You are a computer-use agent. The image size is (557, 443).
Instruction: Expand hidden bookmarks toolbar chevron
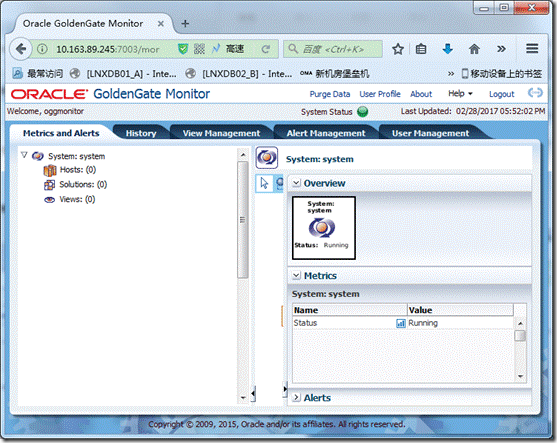click(x=450, y=74)
